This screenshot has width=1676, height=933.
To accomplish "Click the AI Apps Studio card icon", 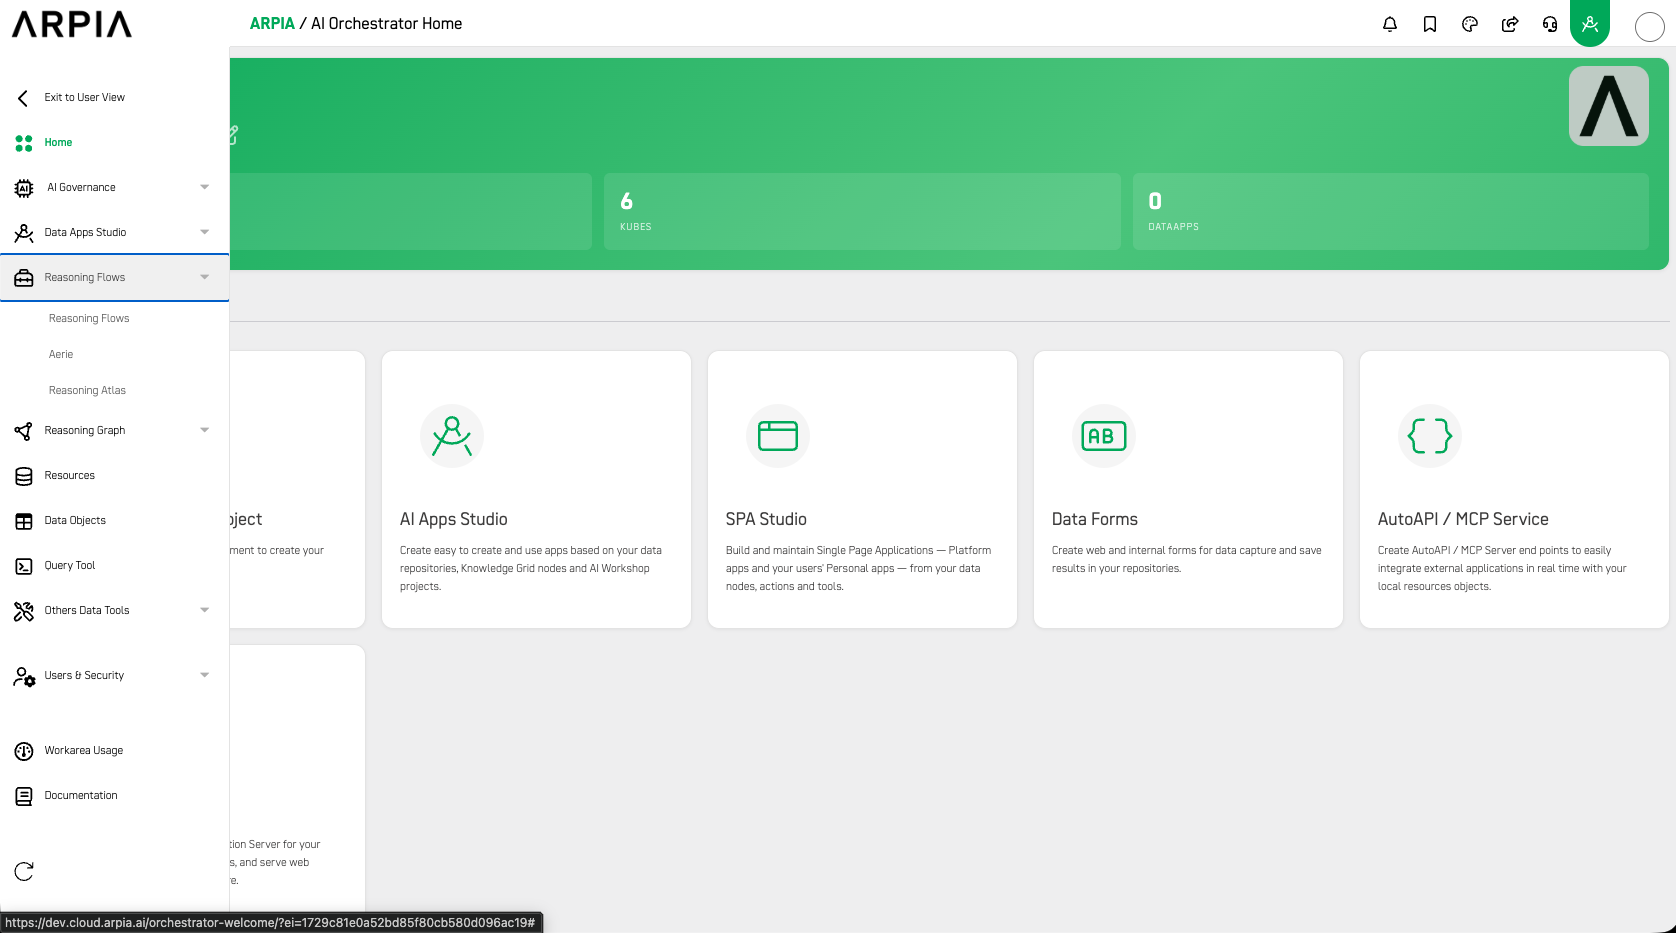I will 452,436.
